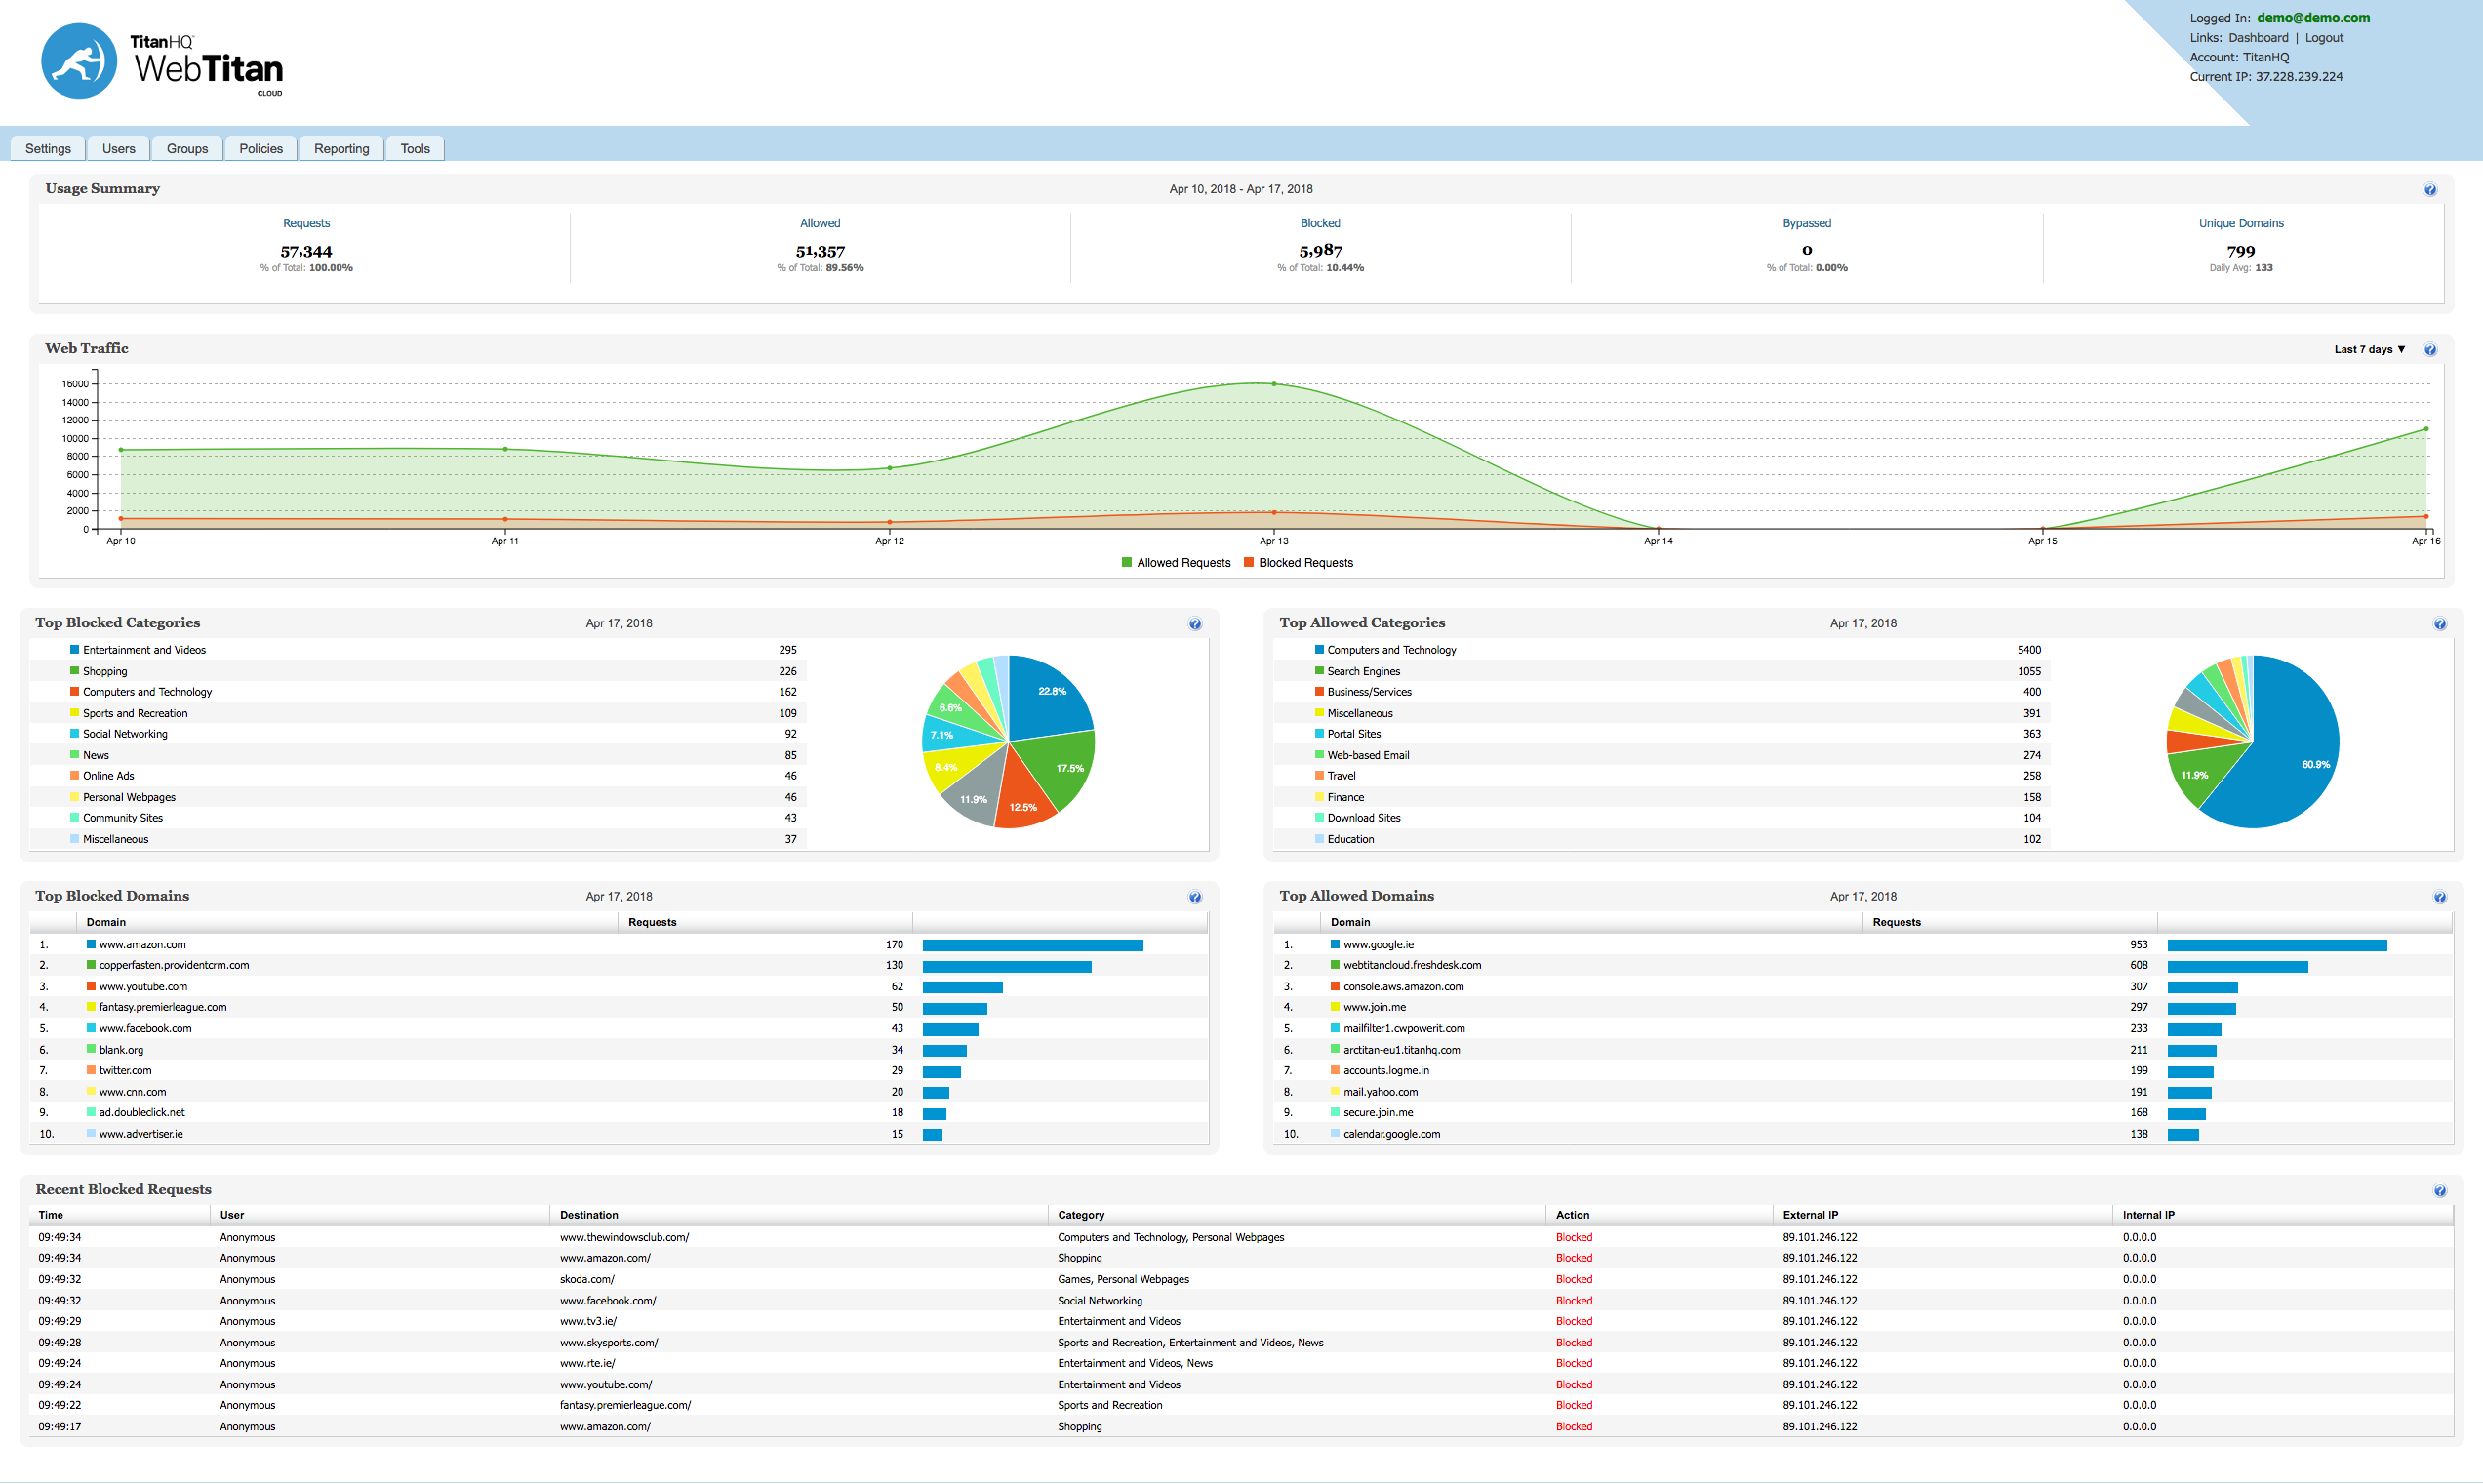Open the Reporting menu tab

click(341, 149)
